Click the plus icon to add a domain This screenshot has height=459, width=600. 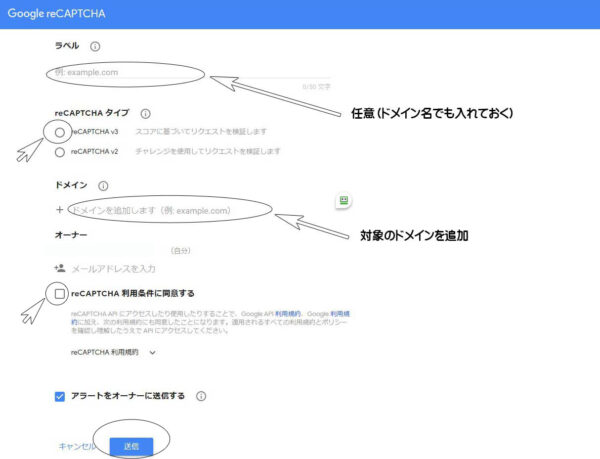click(x=59, y=210)
